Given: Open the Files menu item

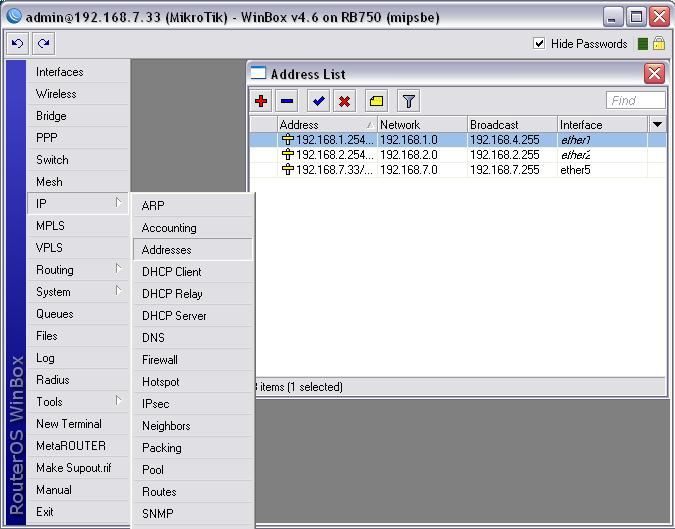Looking at the screenshot, I should pyautogui.click(x=78, y=336).
